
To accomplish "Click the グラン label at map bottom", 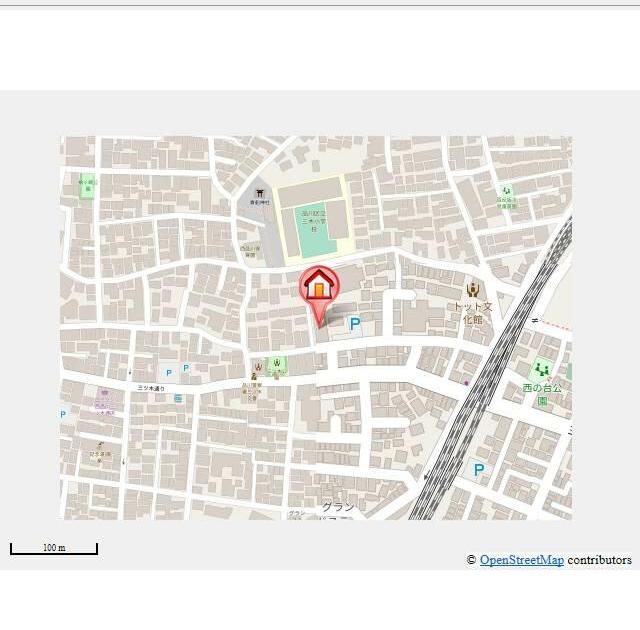I will 337,507.
